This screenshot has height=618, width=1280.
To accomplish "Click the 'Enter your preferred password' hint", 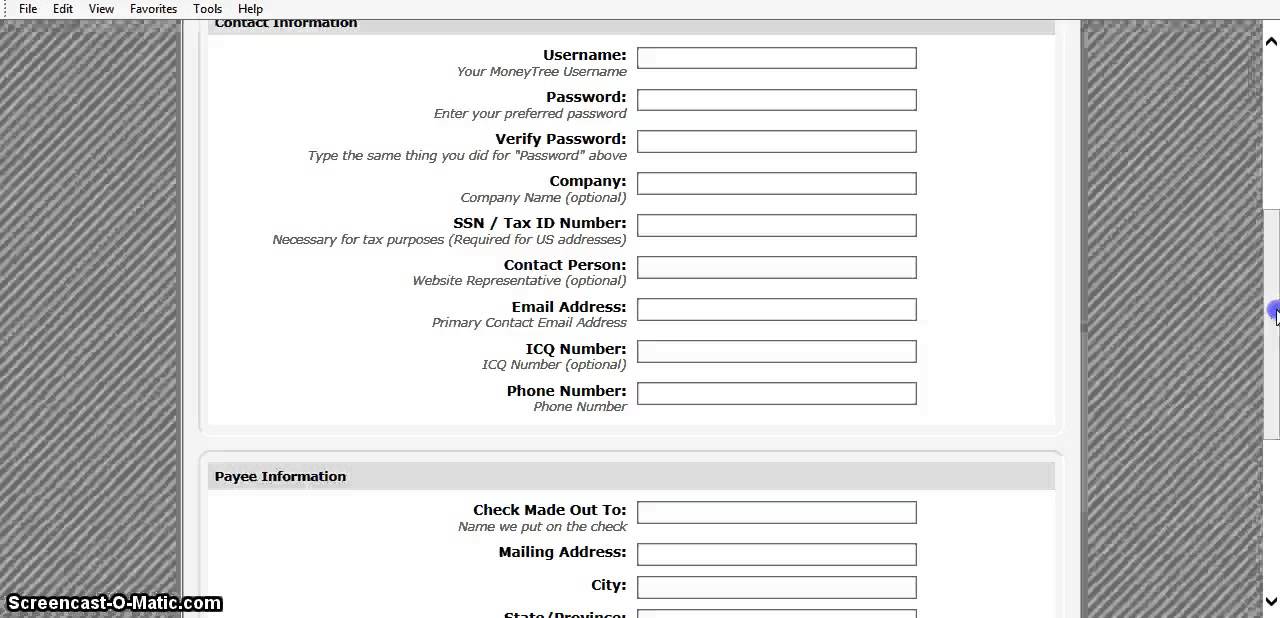I will tap(530, 114).
